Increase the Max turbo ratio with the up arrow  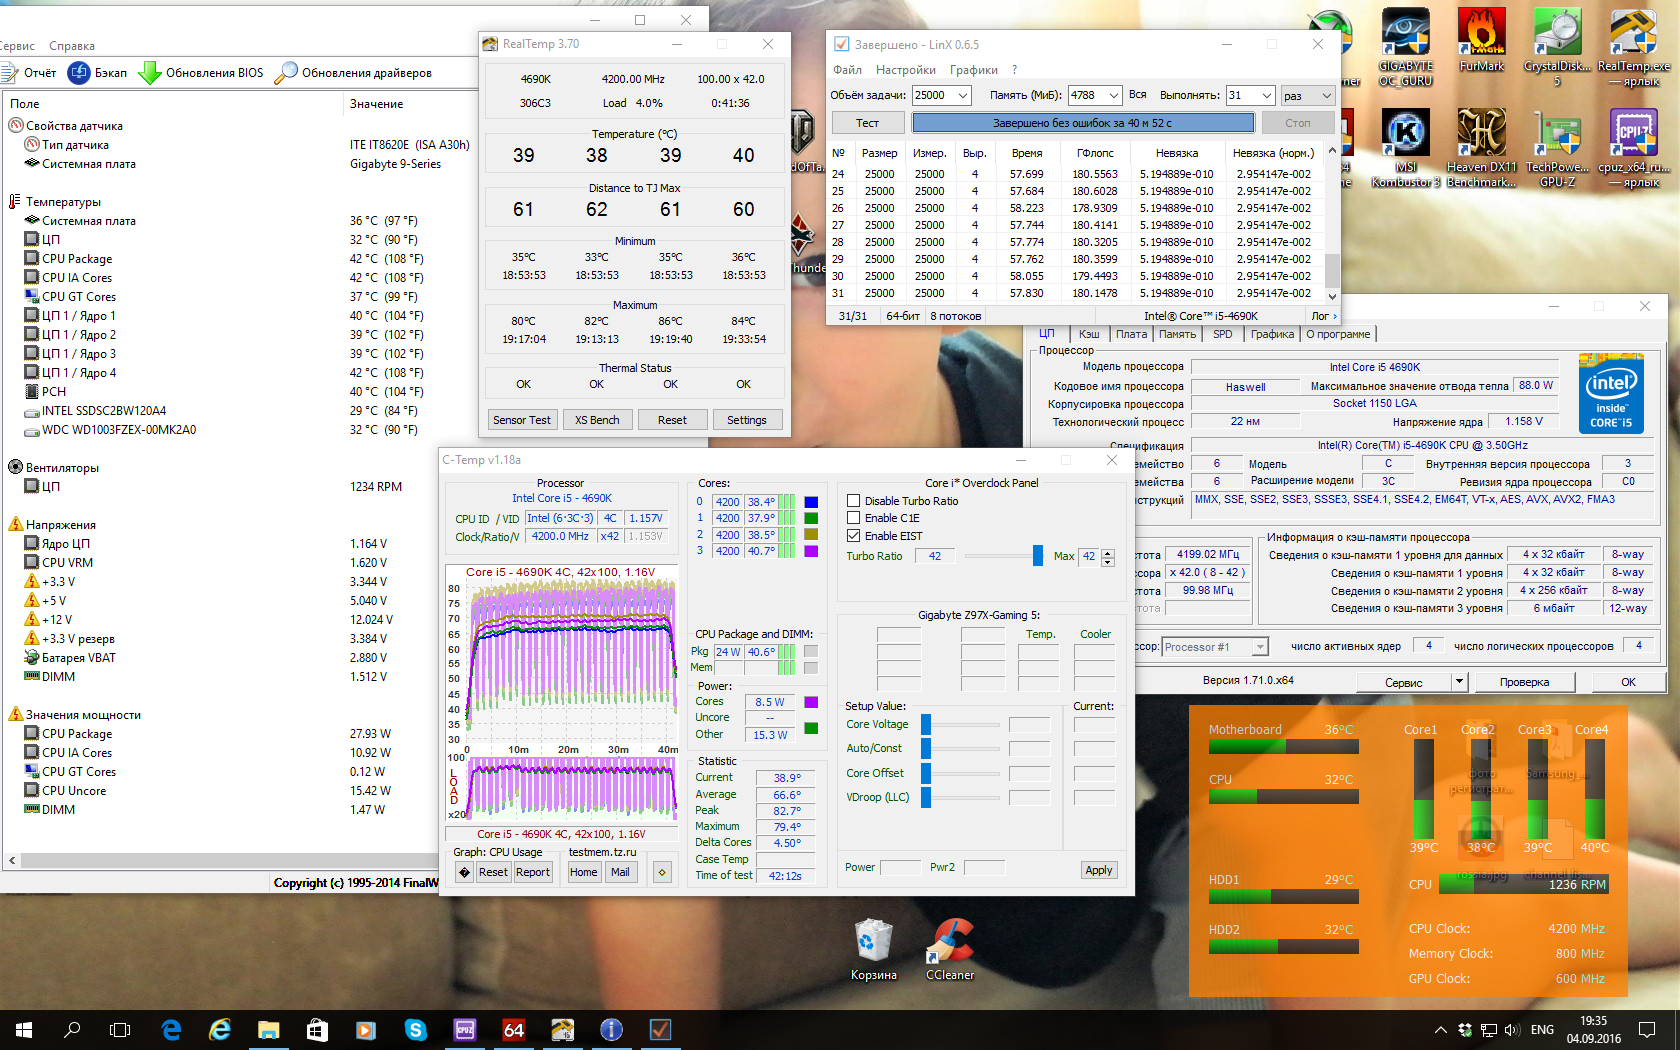(1108, 552)
